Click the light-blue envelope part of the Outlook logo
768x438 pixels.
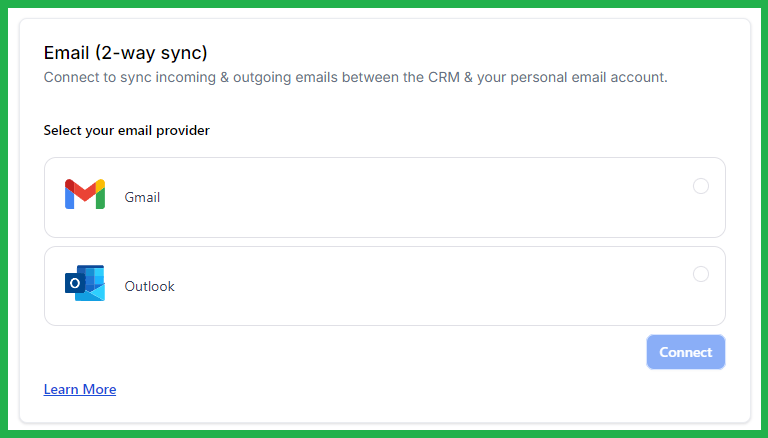click(94, 290)
